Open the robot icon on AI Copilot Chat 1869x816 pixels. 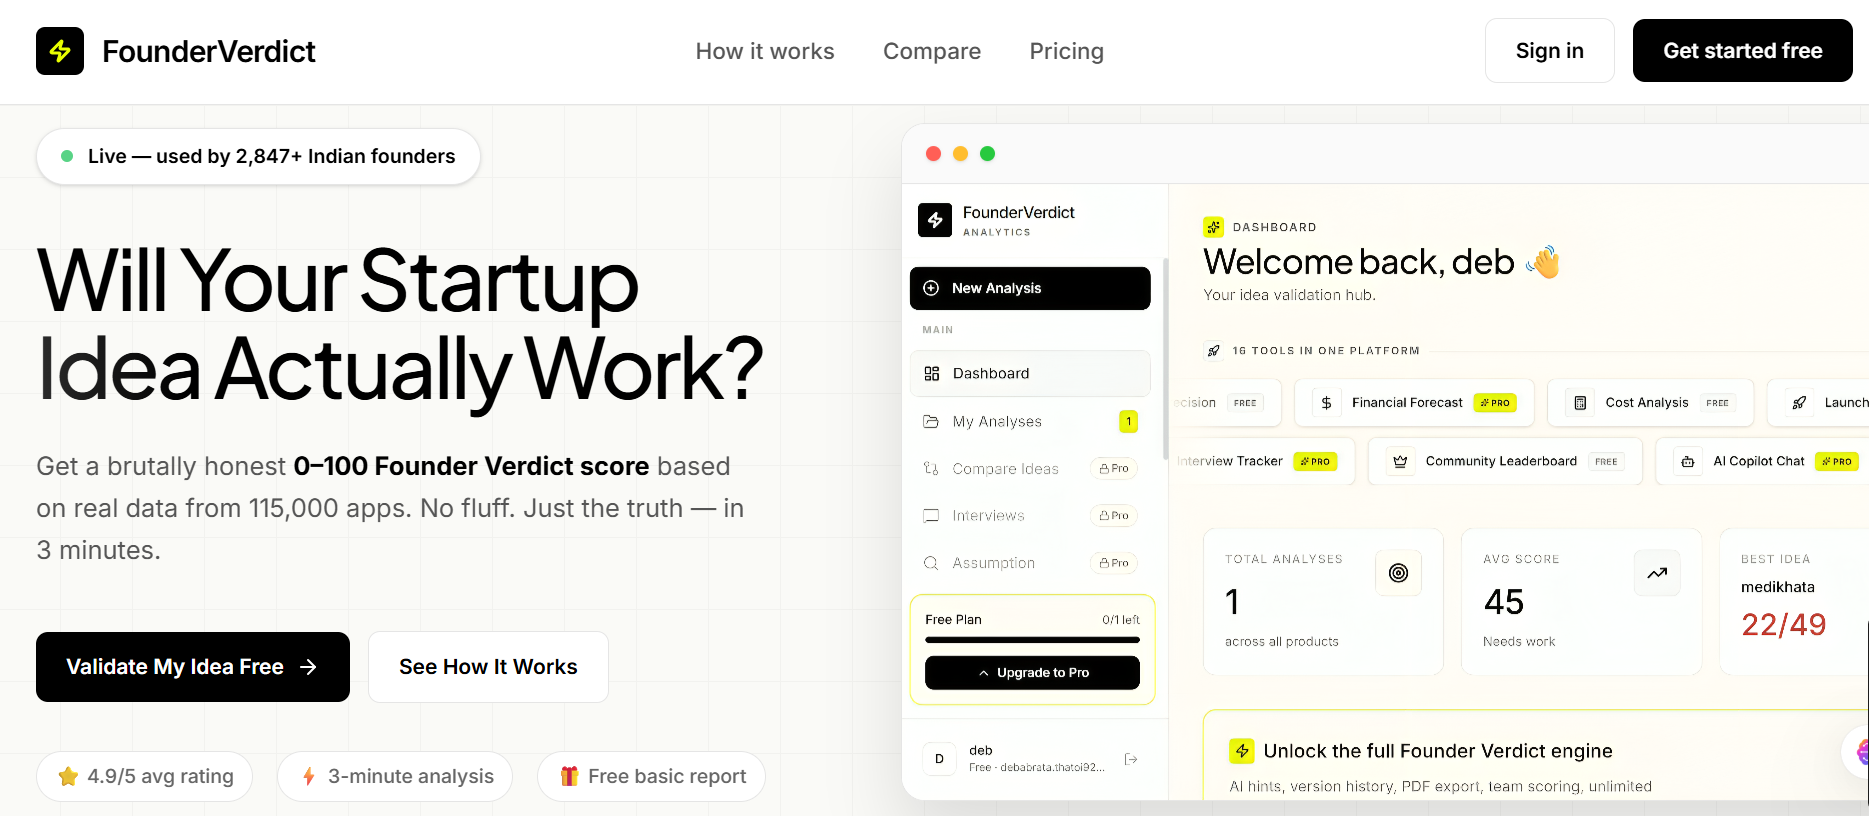tap(1687, 461)
